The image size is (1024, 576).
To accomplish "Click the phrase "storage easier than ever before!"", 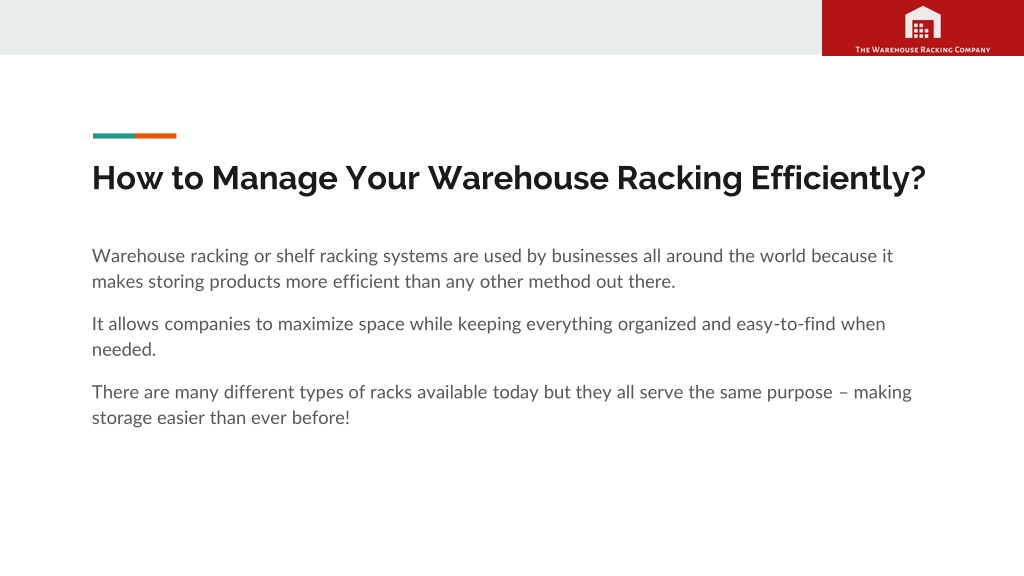I will point(221,417).
